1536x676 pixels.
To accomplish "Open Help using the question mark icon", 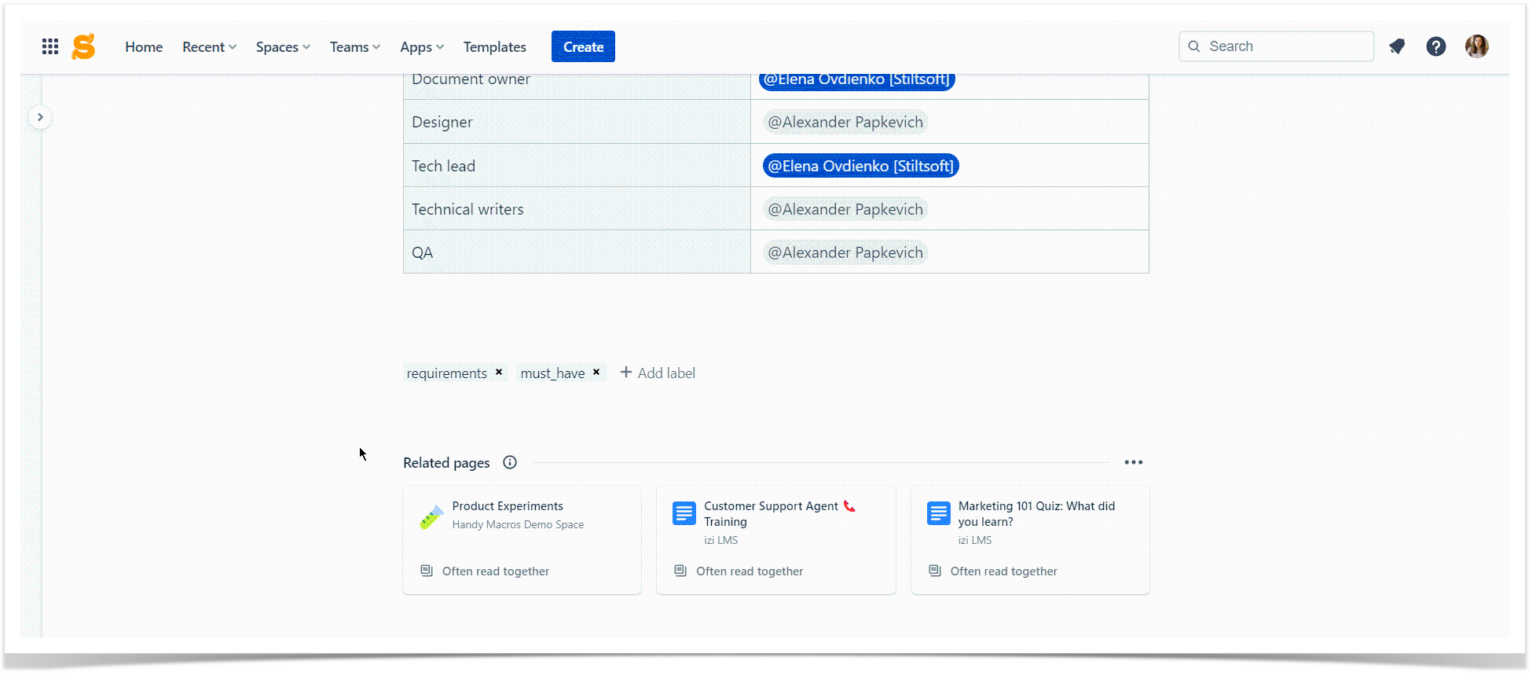I will [x=1436, y=46].
